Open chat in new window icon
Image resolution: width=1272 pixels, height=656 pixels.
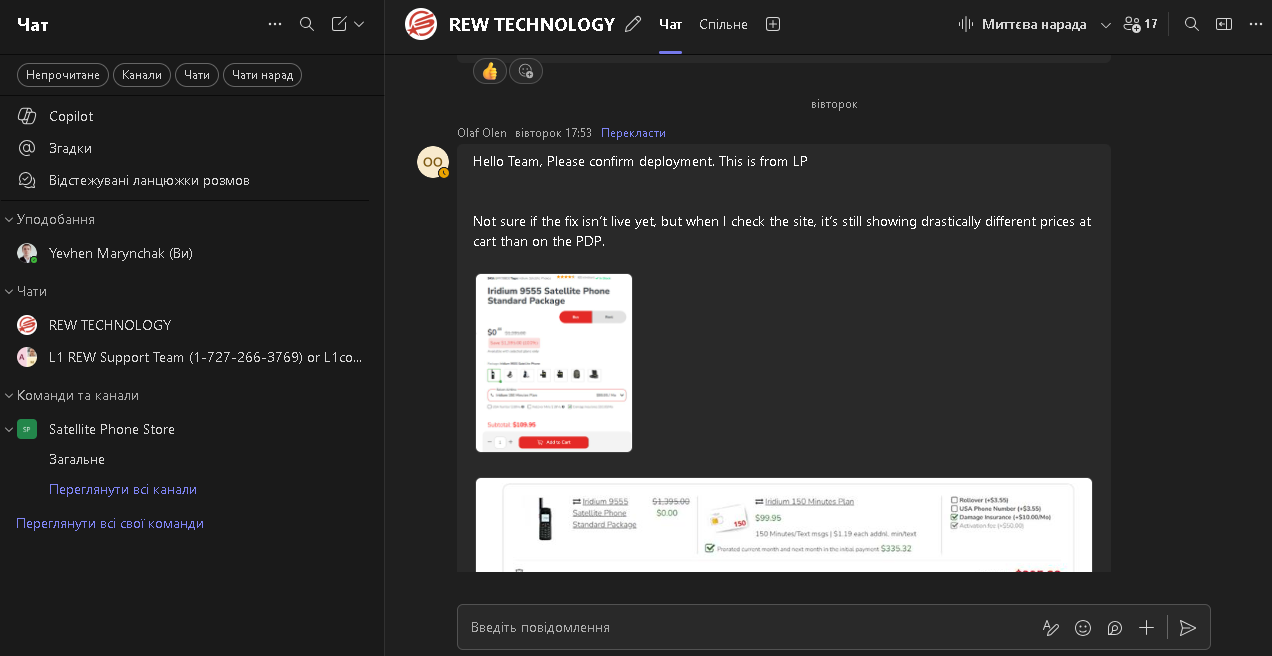(x=1223, y=24)
